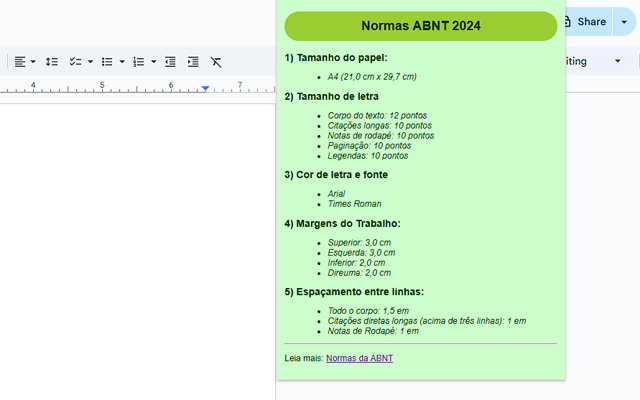Click 'Inferior: 2,0 cm' margin

[x=356, y=263]
